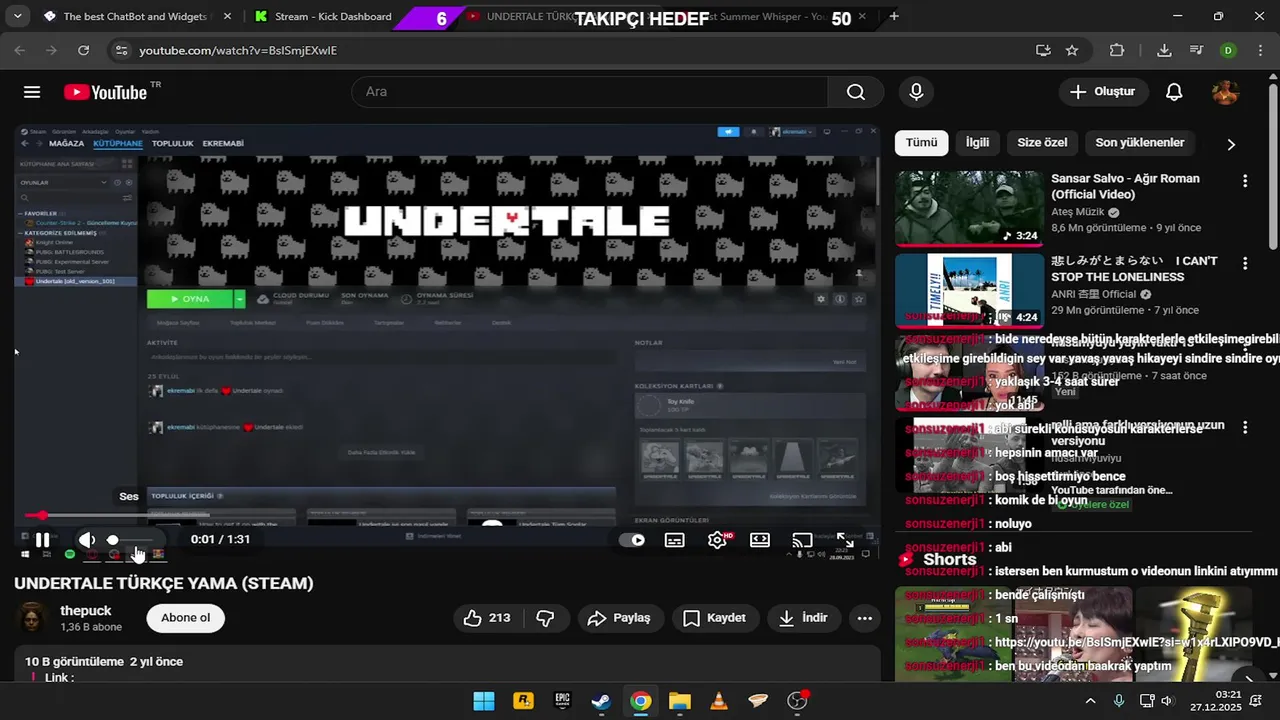Open Sansar Salvo Ağır Roman thumbnail

tap(969, 208)
